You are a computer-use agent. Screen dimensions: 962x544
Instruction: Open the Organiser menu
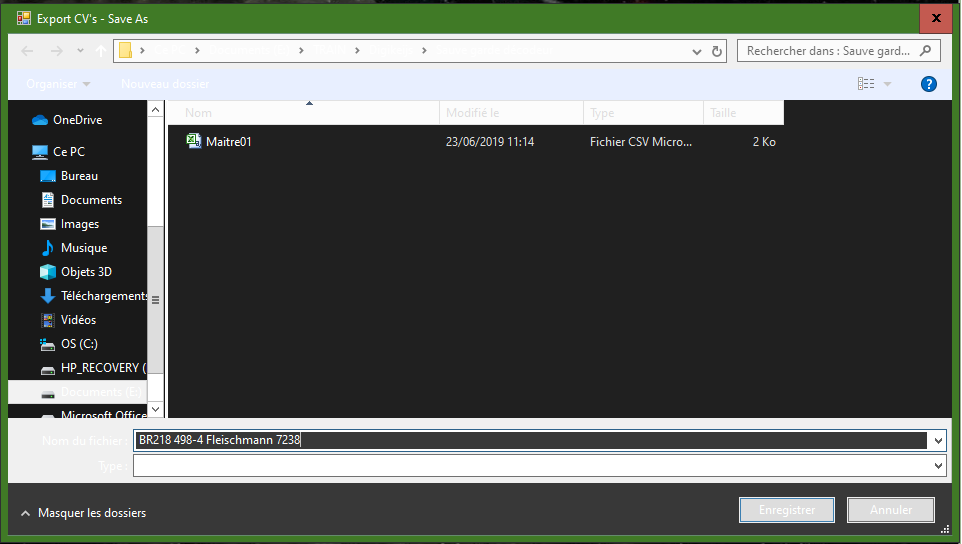tap(58, 84)
